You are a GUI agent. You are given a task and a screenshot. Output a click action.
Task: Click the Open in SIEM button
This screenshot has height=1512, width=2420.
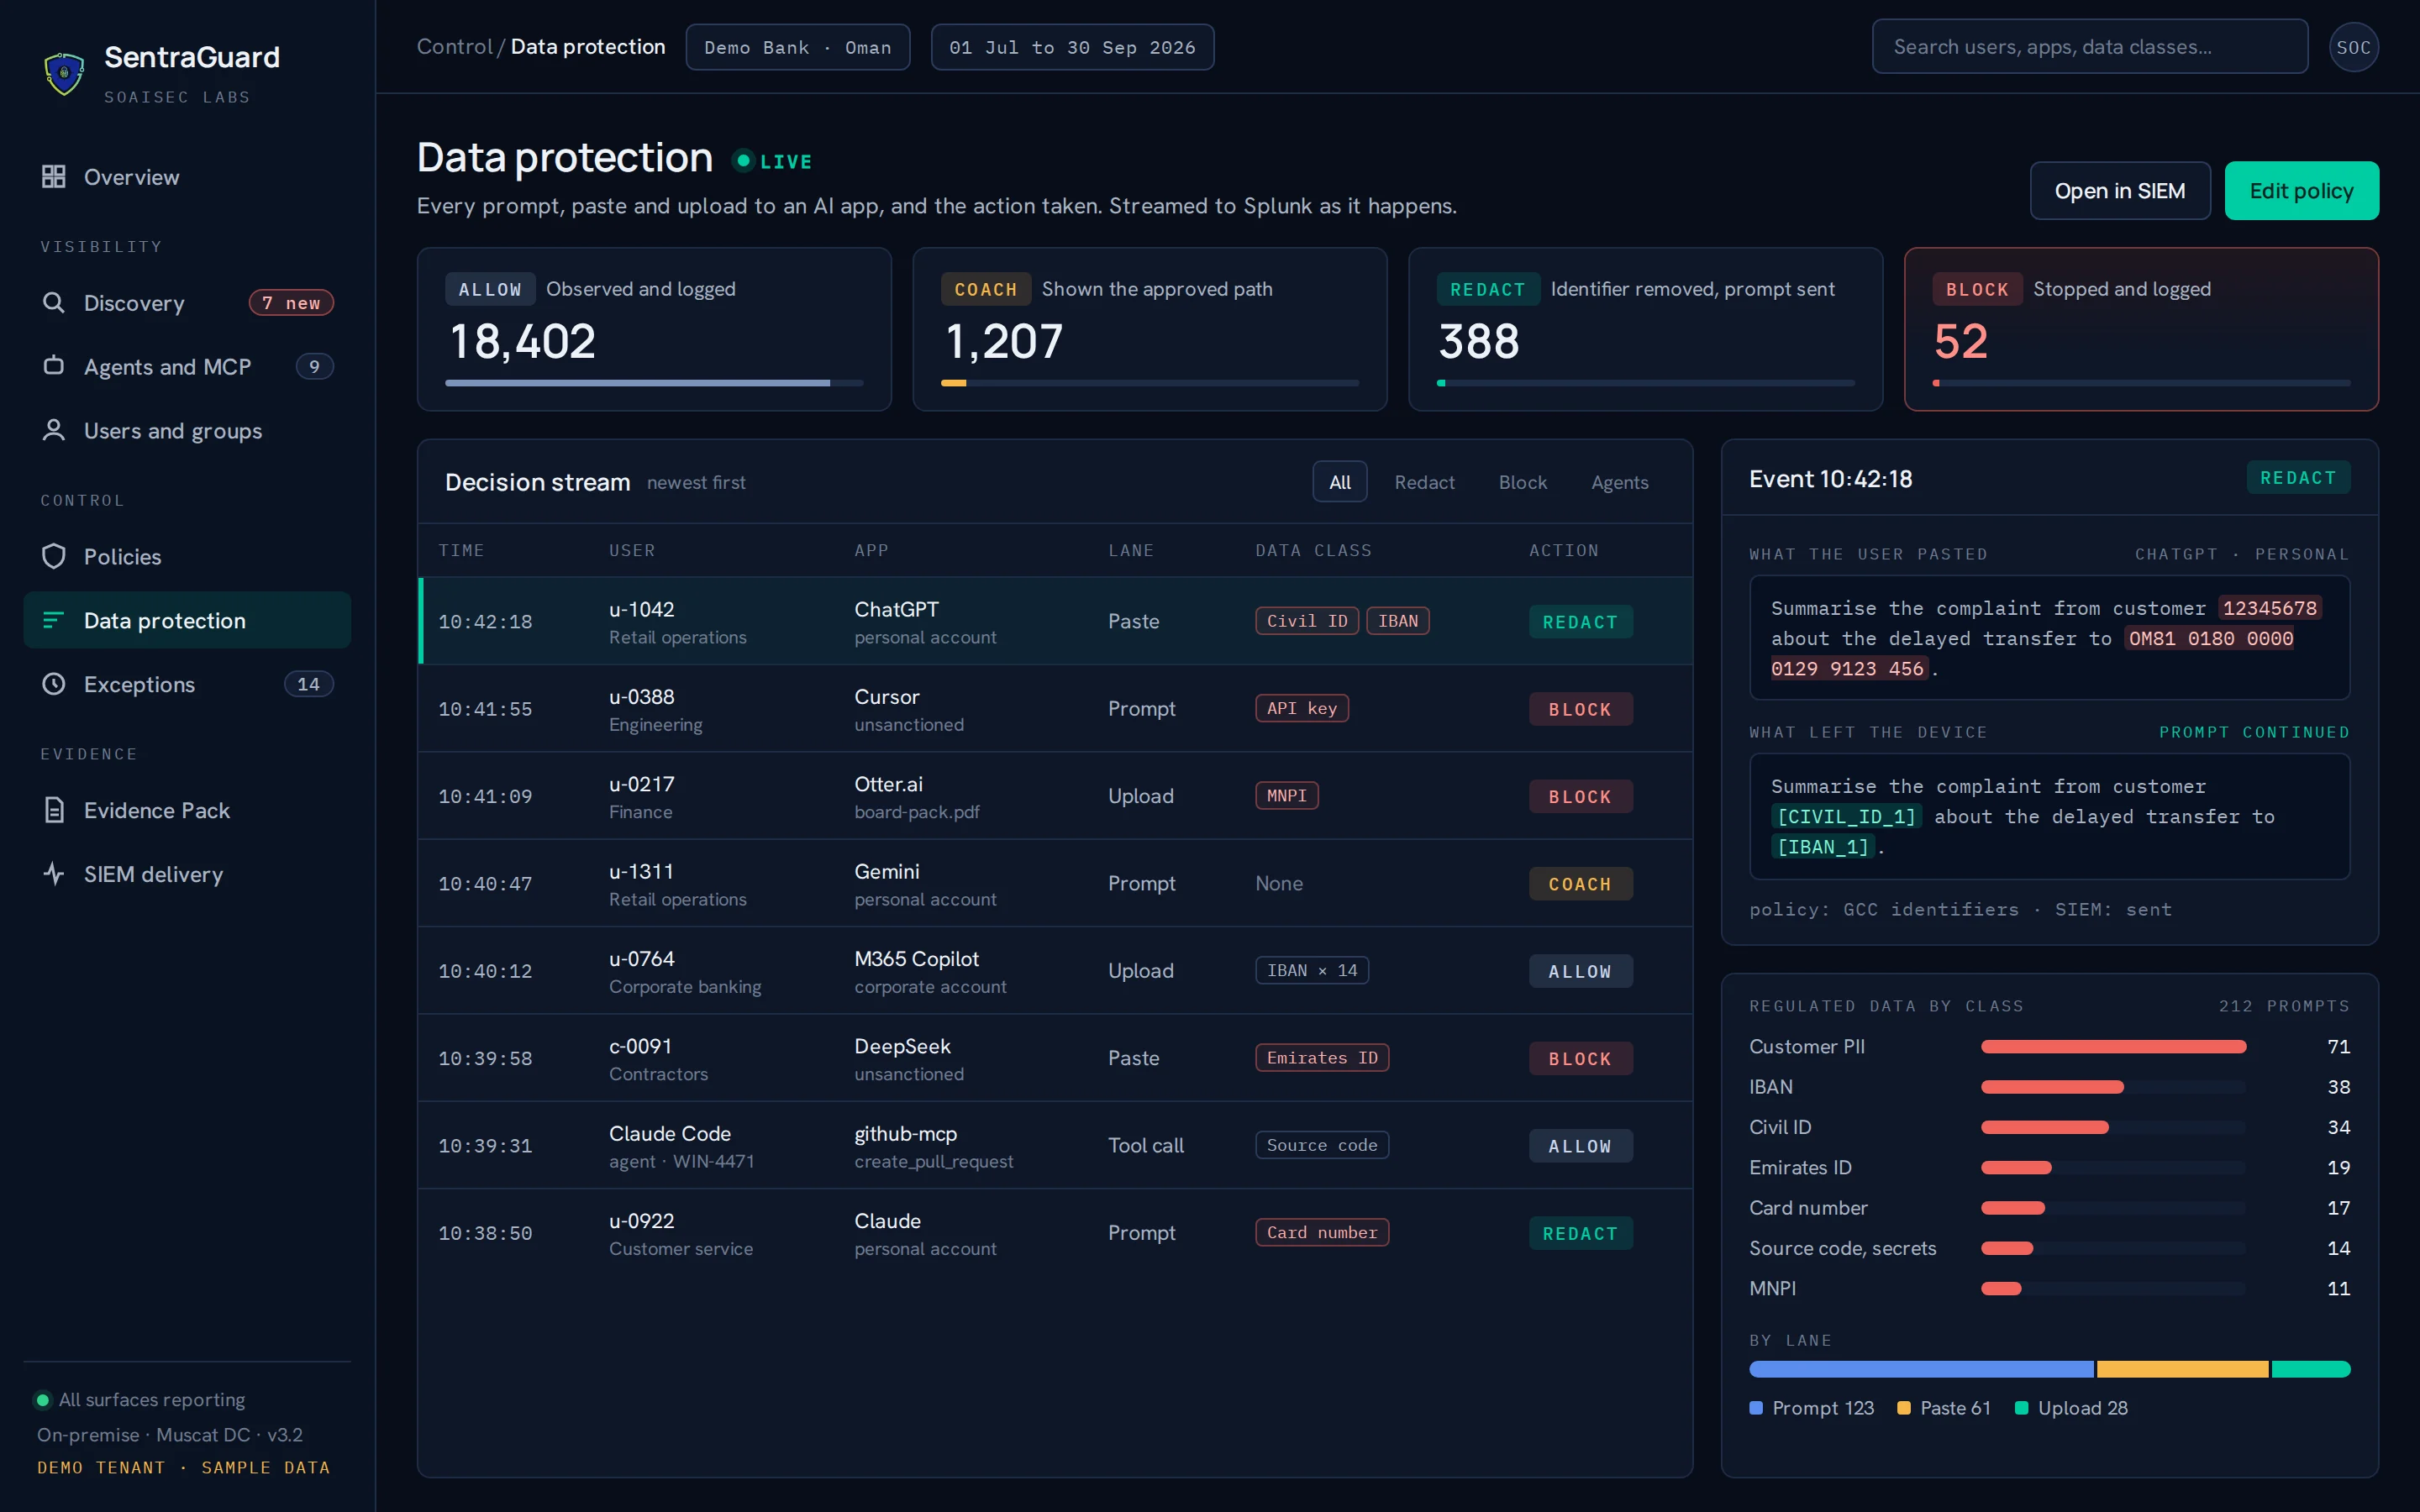coord(2119,191)
